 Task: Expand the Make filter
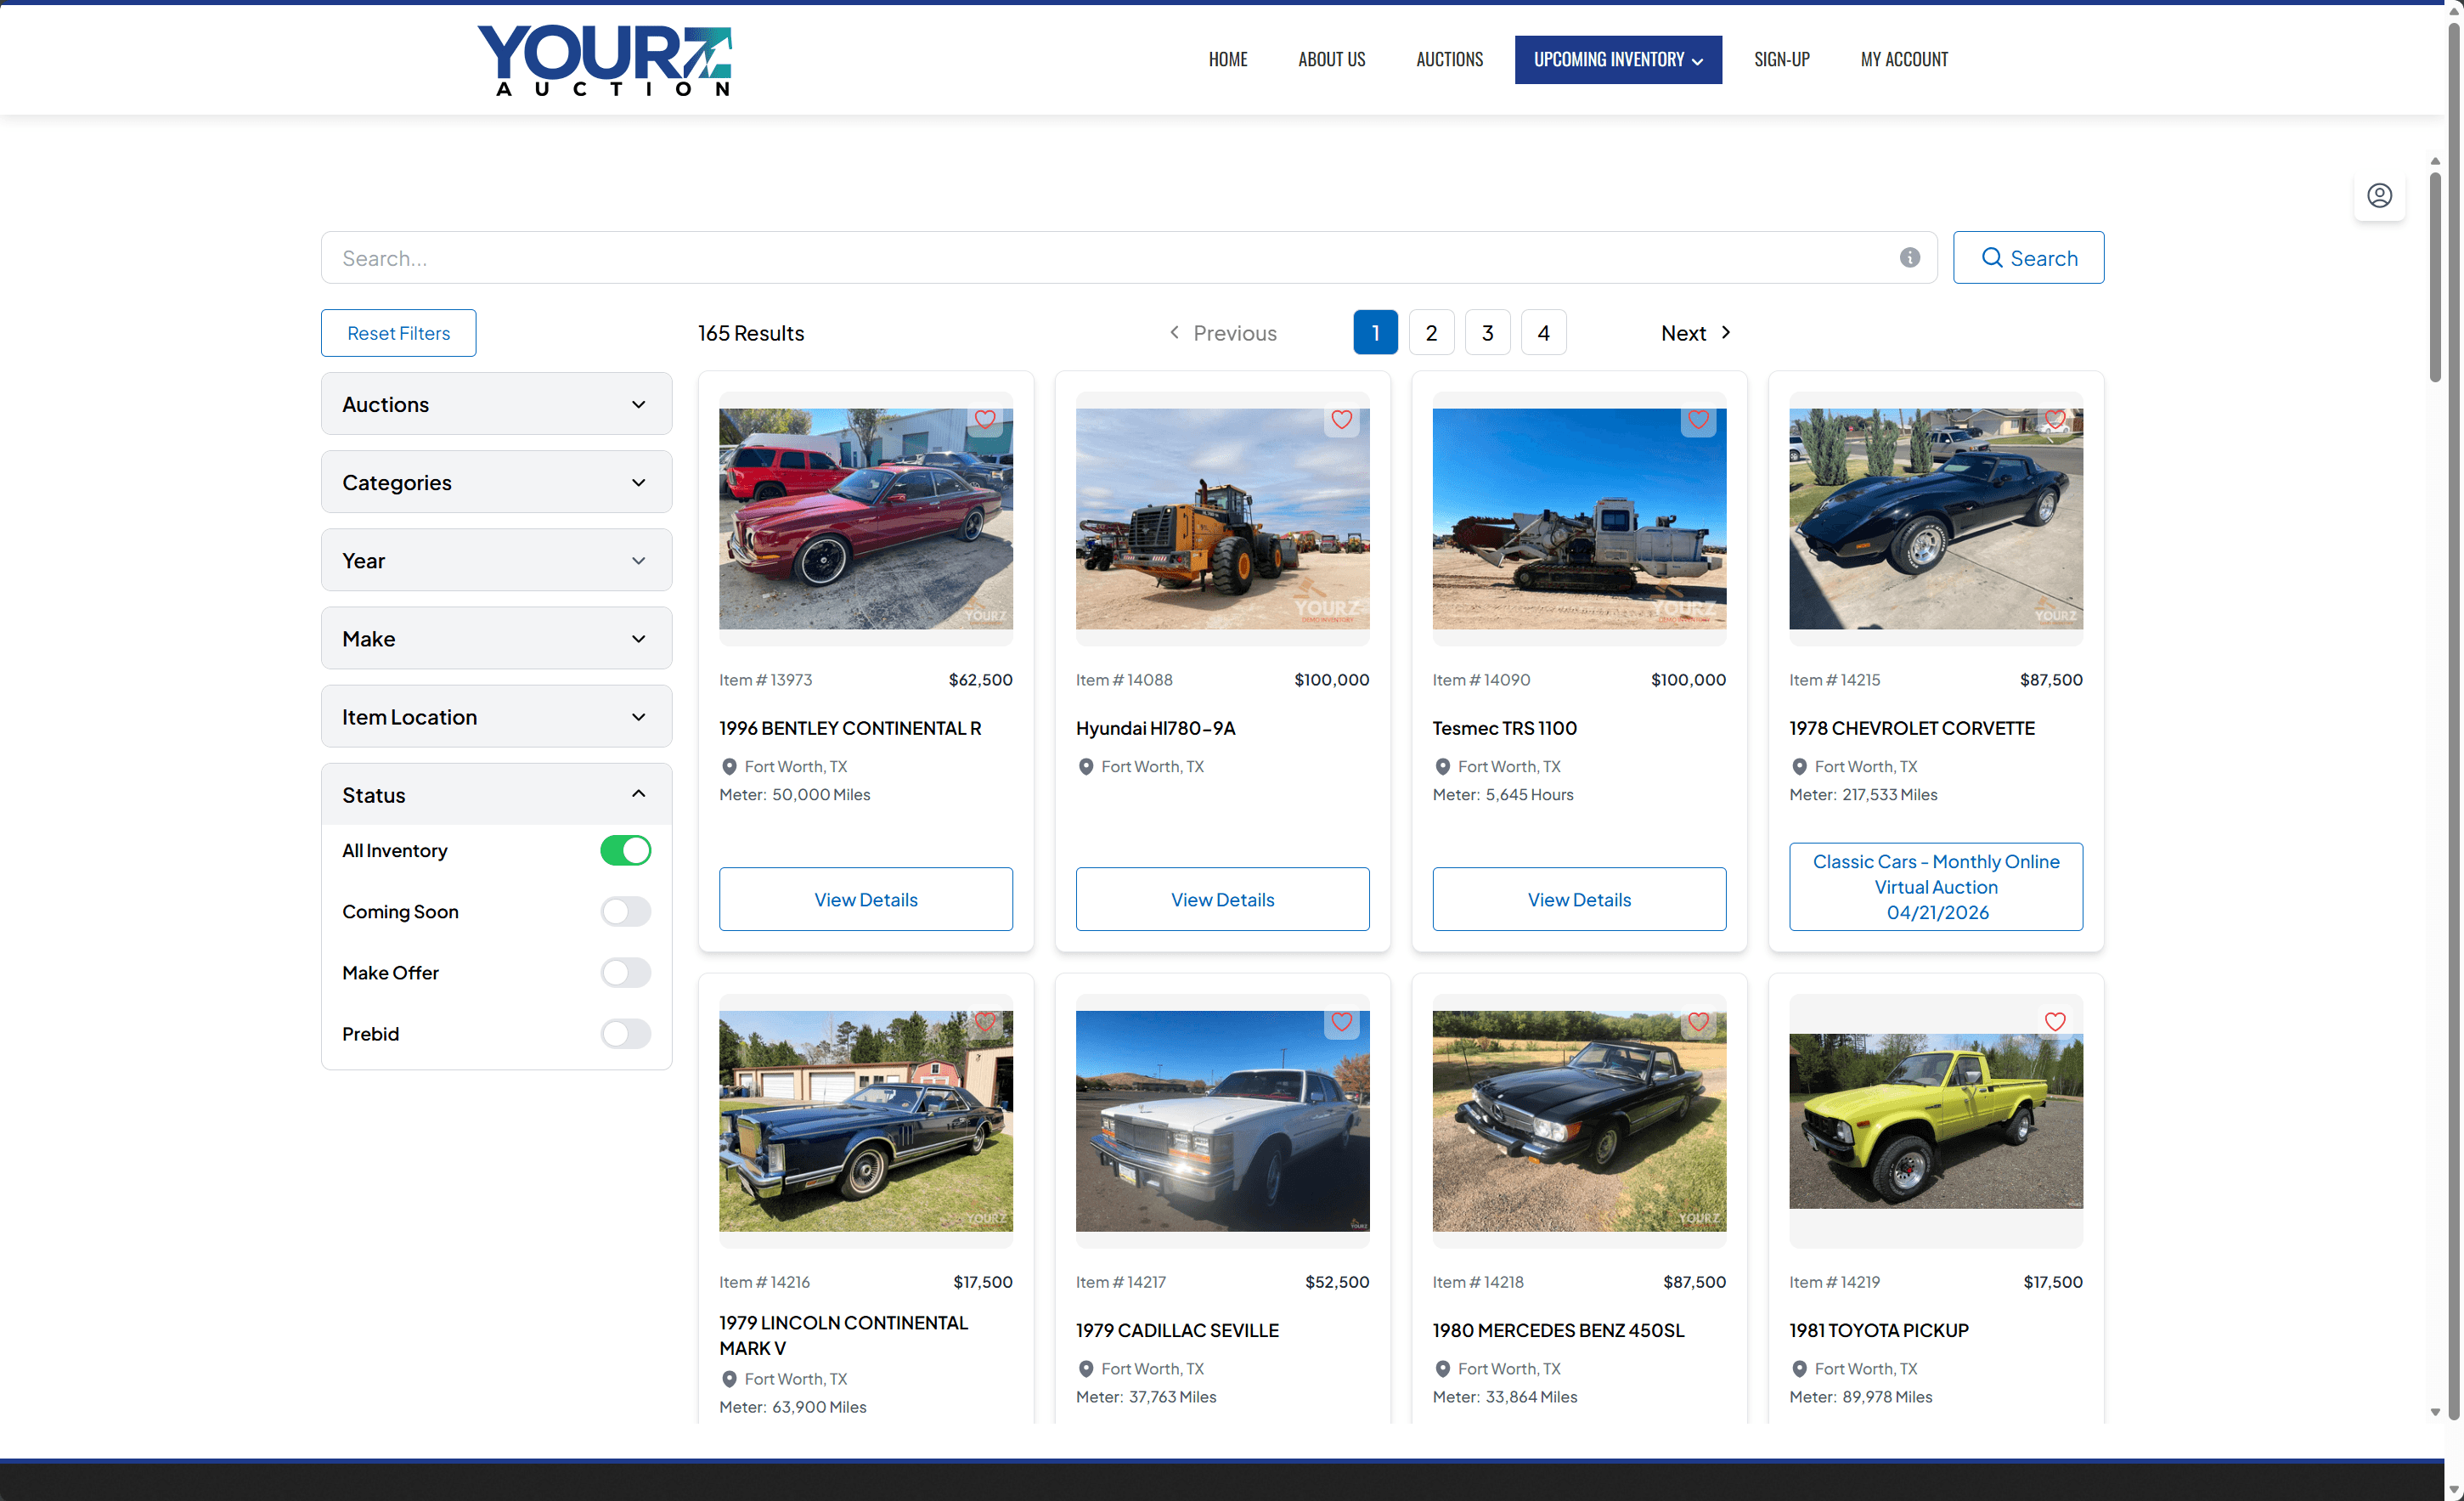(x=496, y=638)
